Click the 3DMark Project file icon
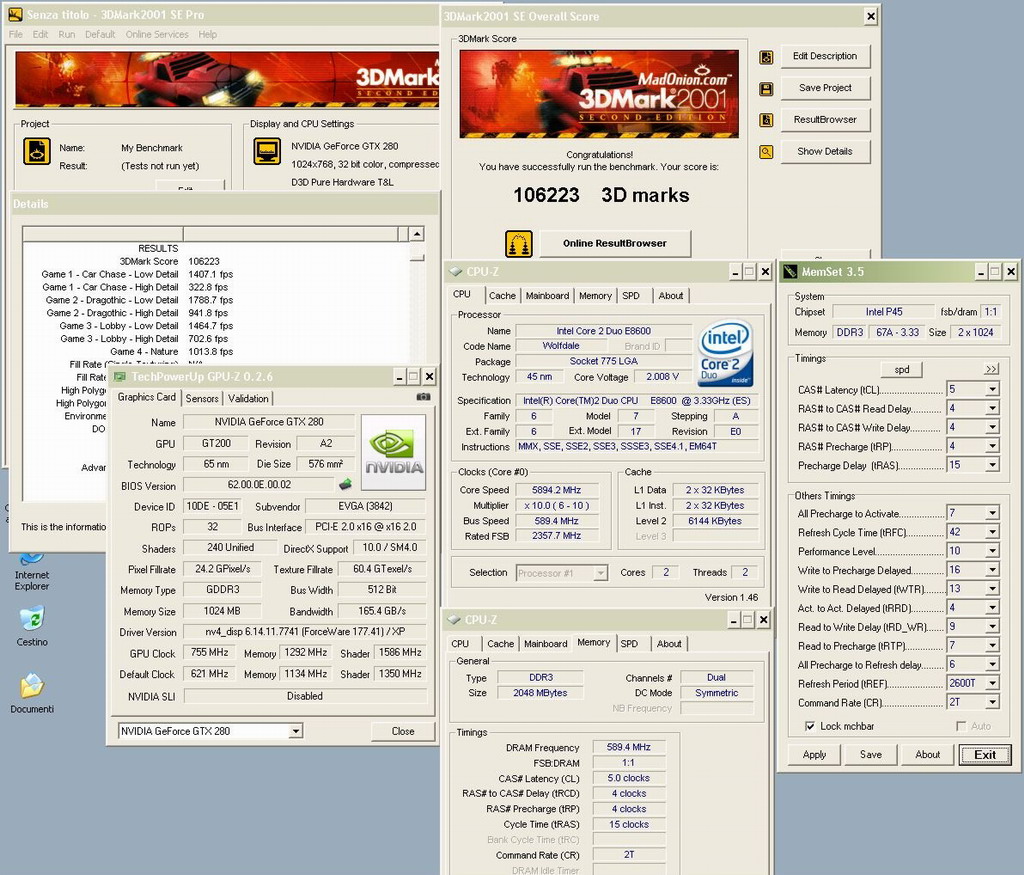 (x=37, y=151)
